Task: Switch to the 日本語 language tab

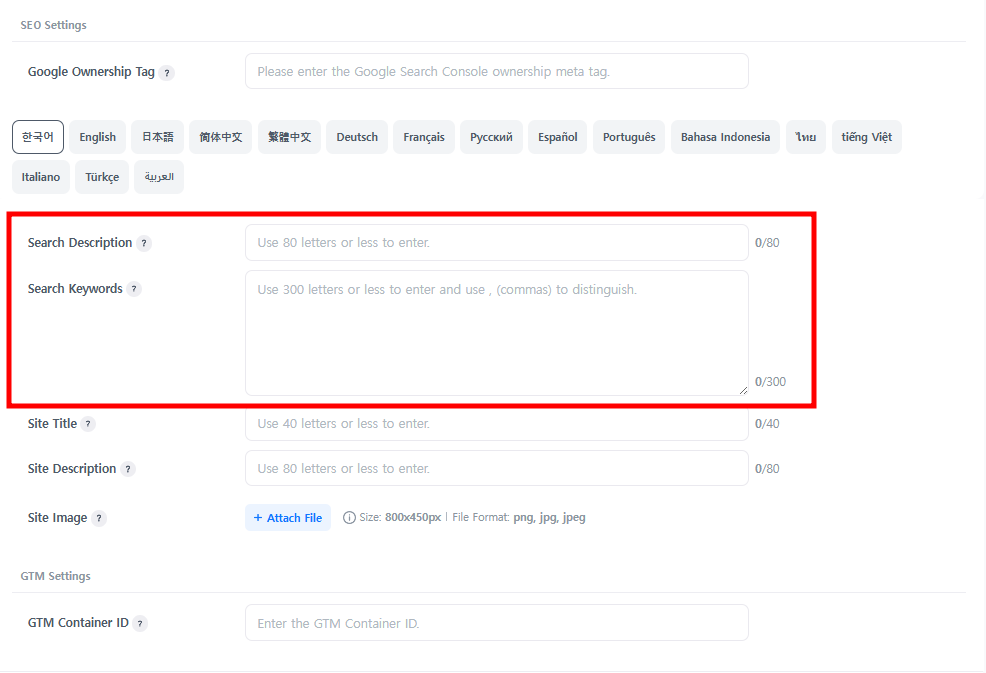Action: (157, 137)
